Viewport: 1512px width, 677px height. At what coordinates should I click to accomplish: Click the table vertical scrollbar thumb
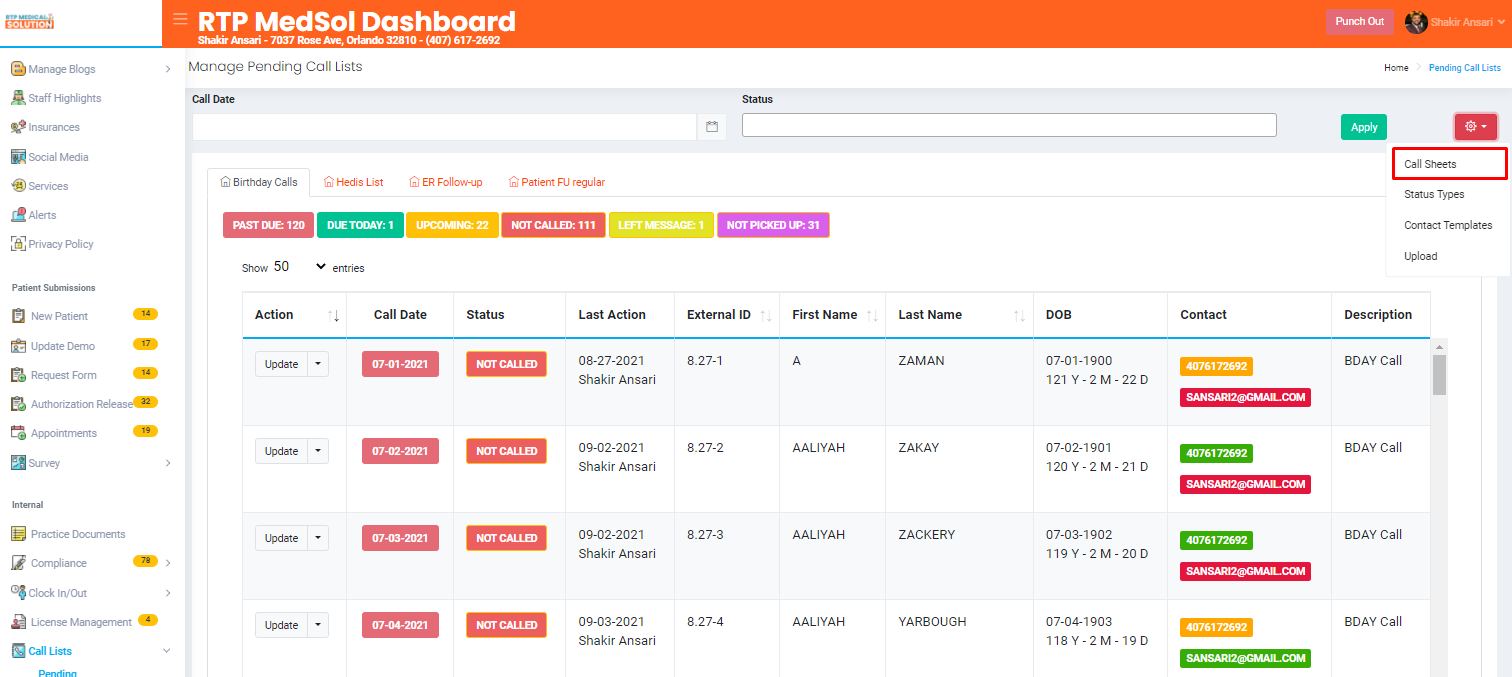1439,375
